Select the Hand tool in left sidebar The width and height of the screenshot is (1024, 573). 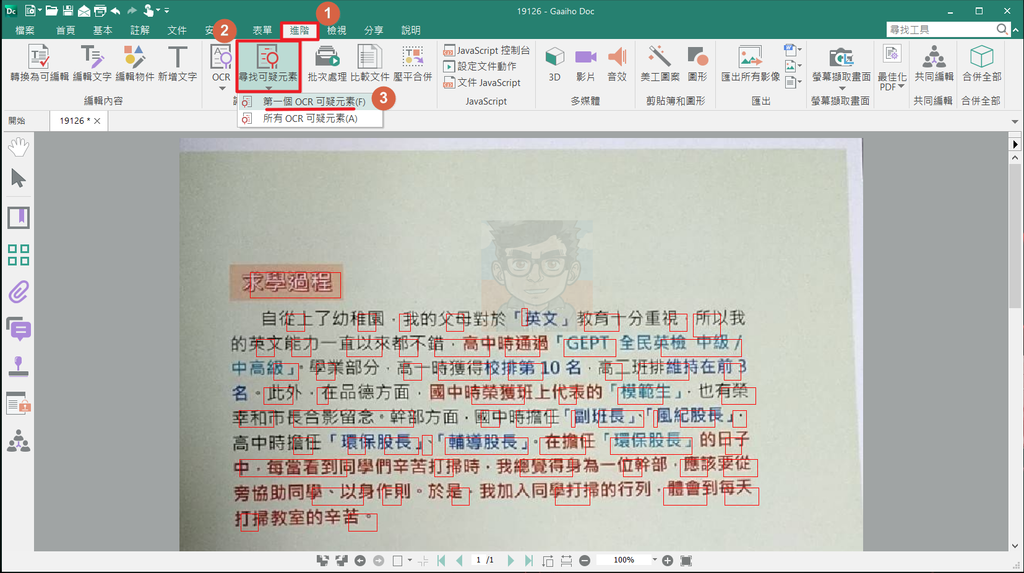(18, 147)
